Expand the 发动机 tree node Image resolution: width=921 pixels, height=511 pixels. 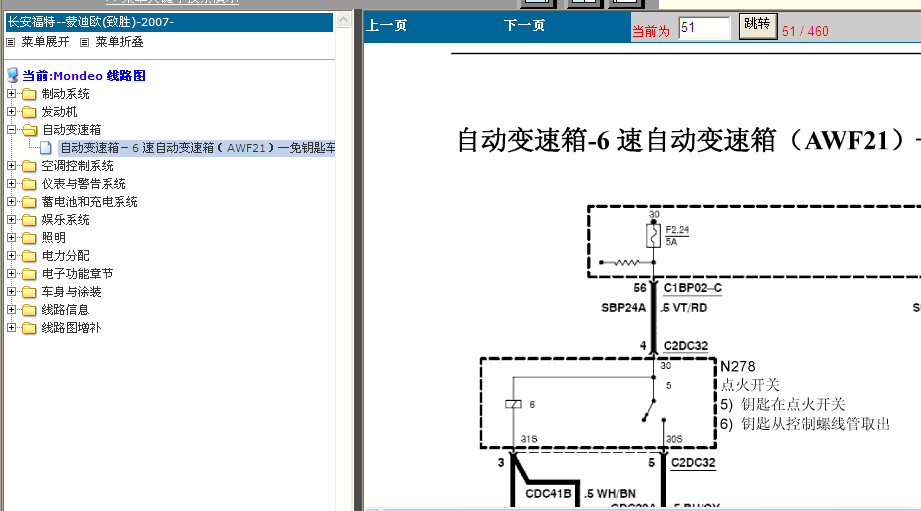tap(11, 111)
